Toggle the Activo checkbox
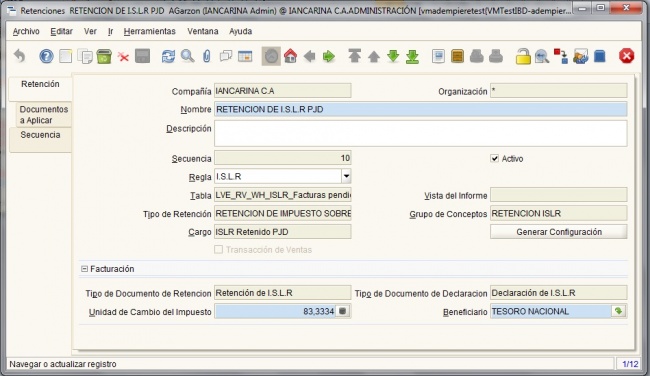 [494, 158]
